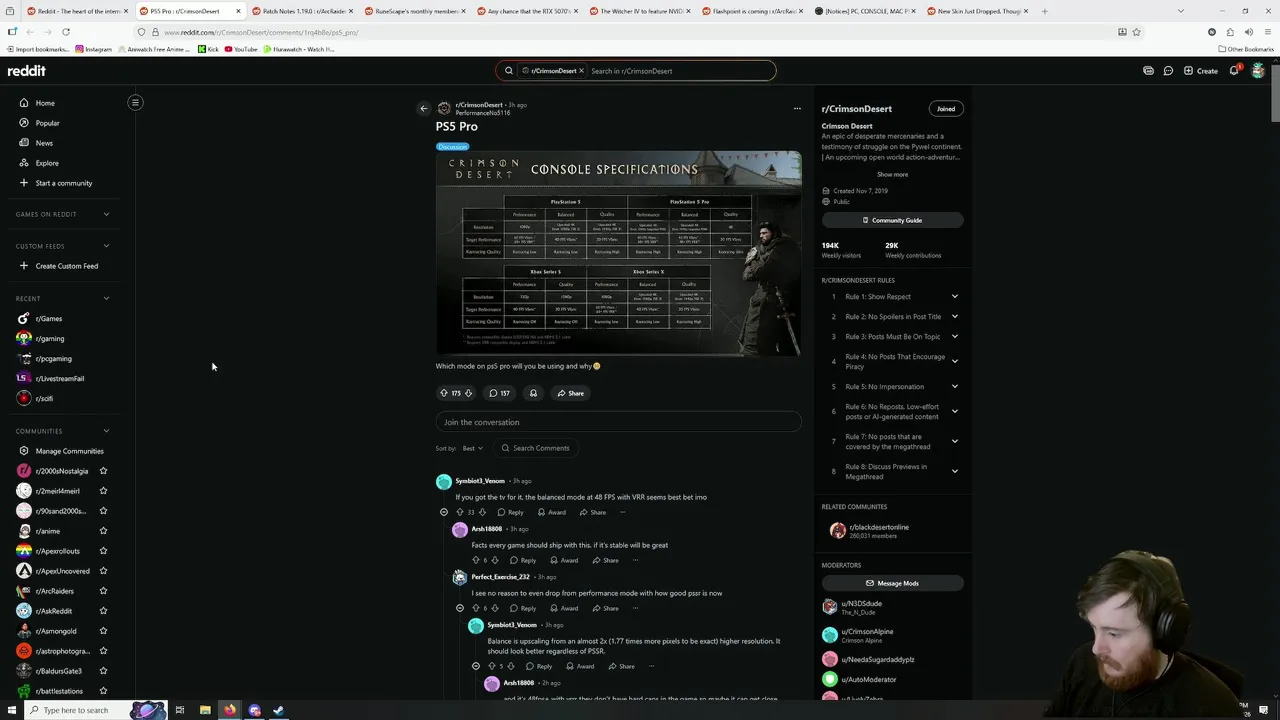Open Steam from taskbar
Image resolution: width=1280 pixels, height=720 pixels.
279,710
